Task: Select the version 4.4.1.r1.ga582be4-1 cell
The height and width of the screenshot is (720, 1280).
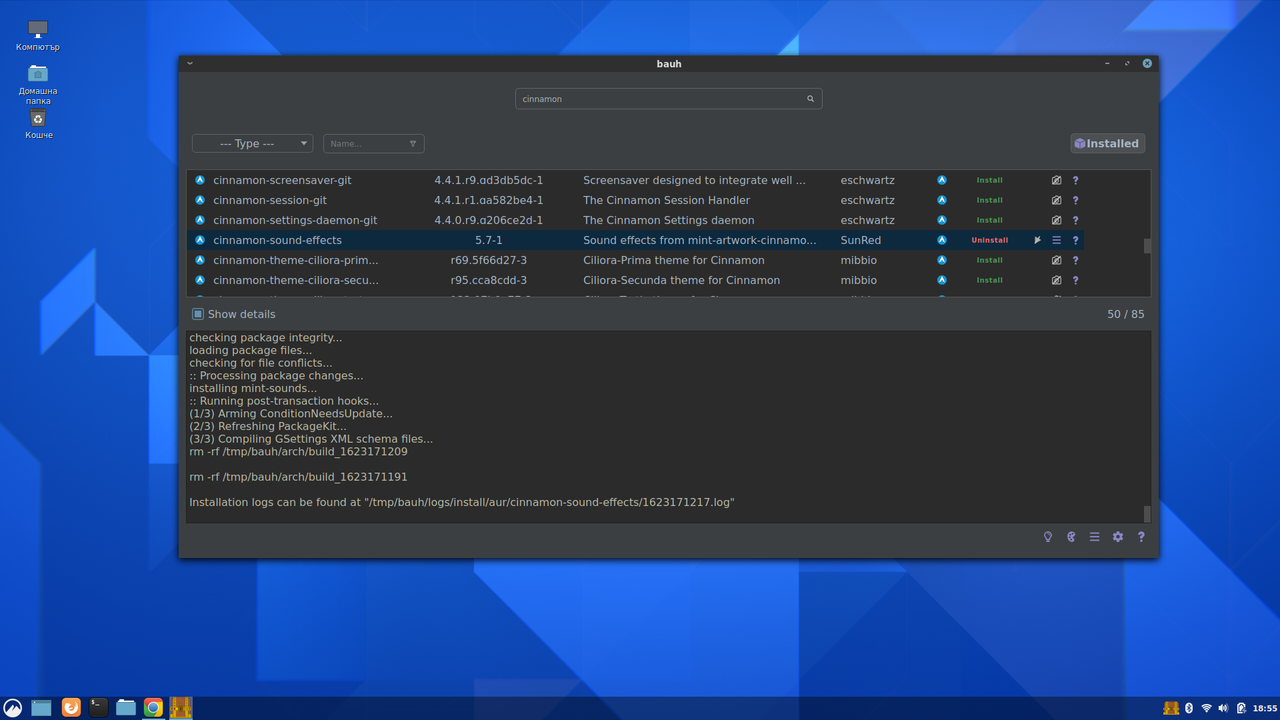Action: [489, 200]
